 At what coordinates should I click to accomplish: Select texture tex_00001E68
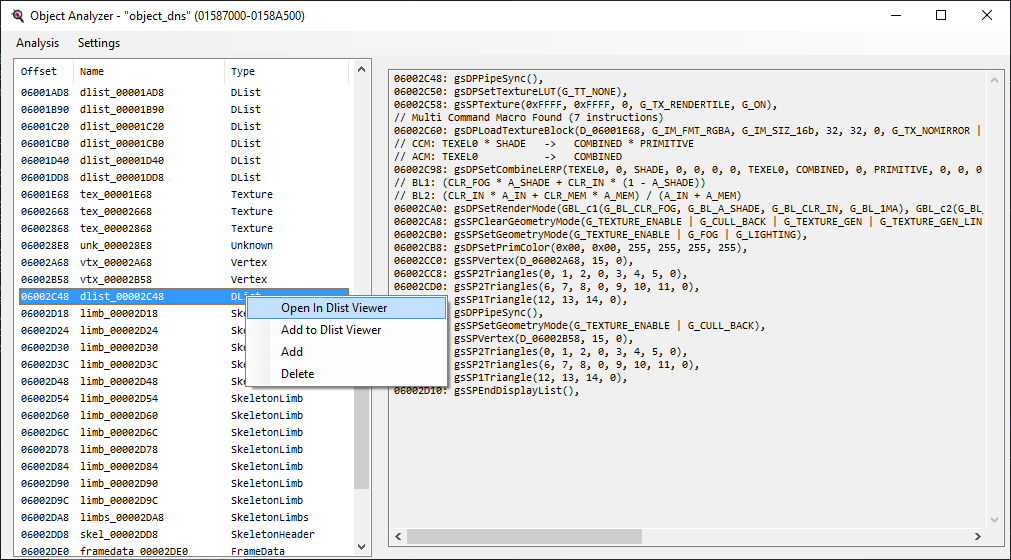[184, 195]
